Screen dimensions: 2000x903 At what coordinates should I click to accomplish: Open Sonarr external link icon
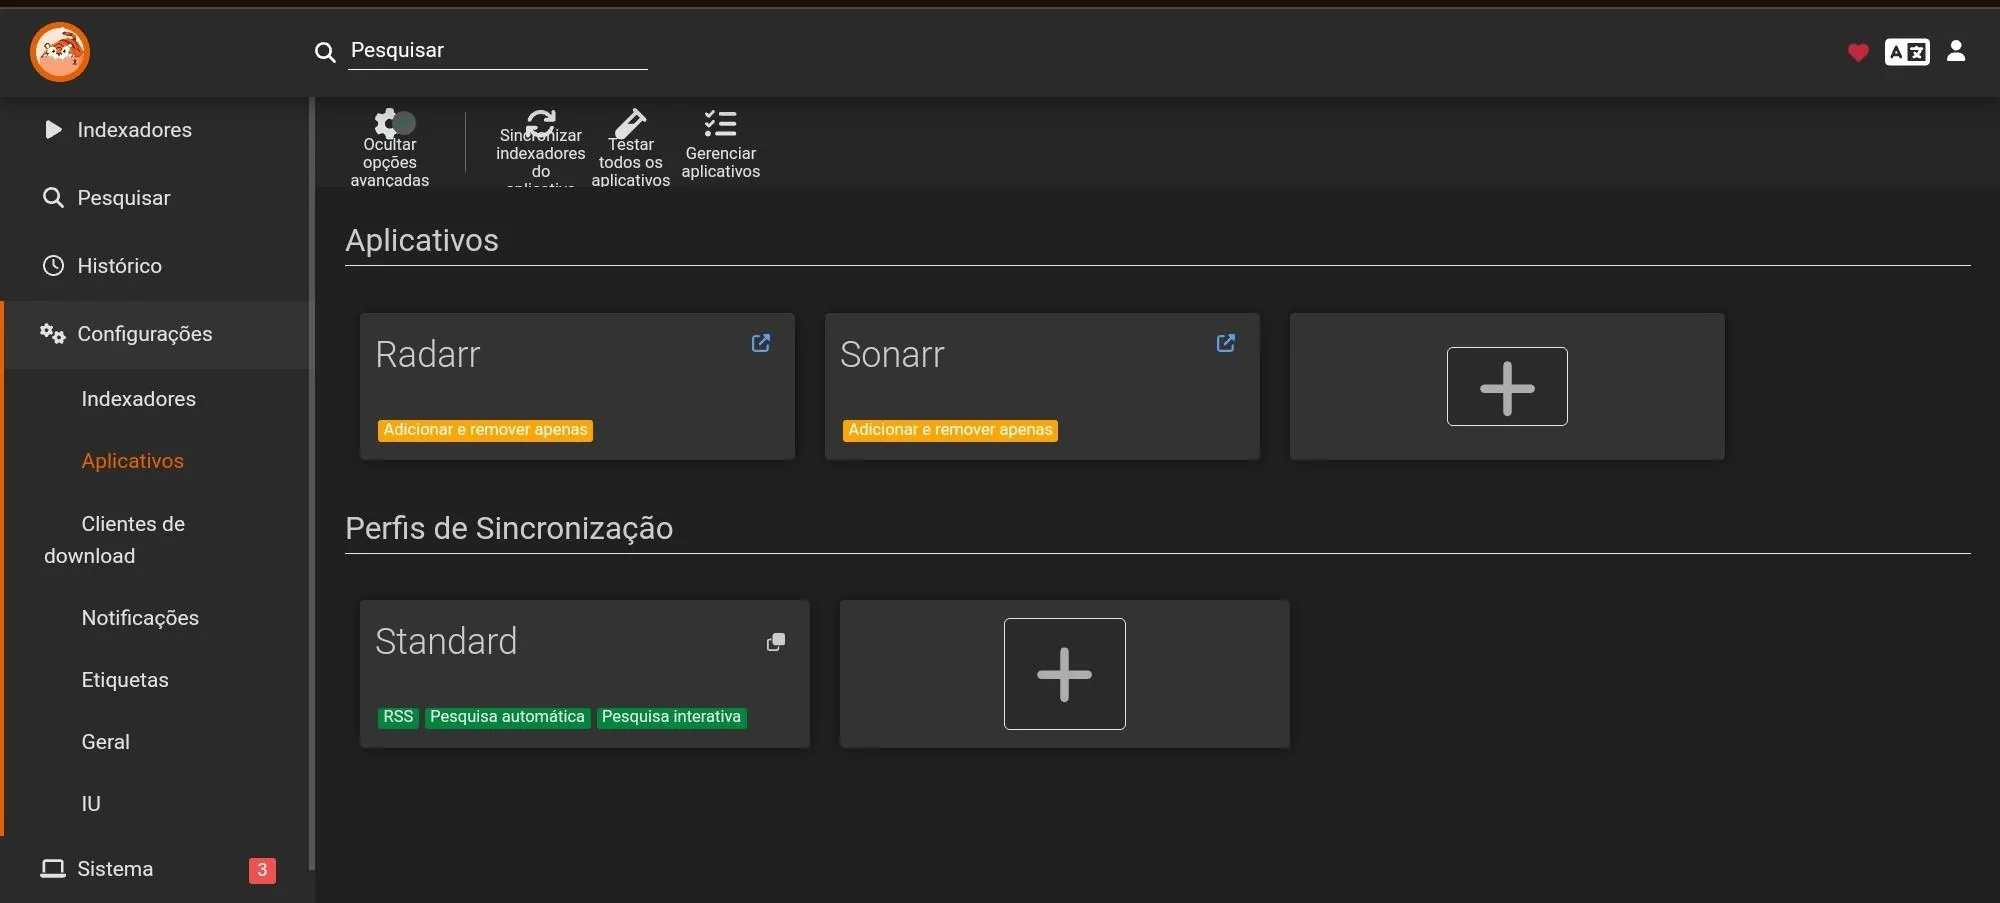pyautogui.click(x=1225, y=343)
